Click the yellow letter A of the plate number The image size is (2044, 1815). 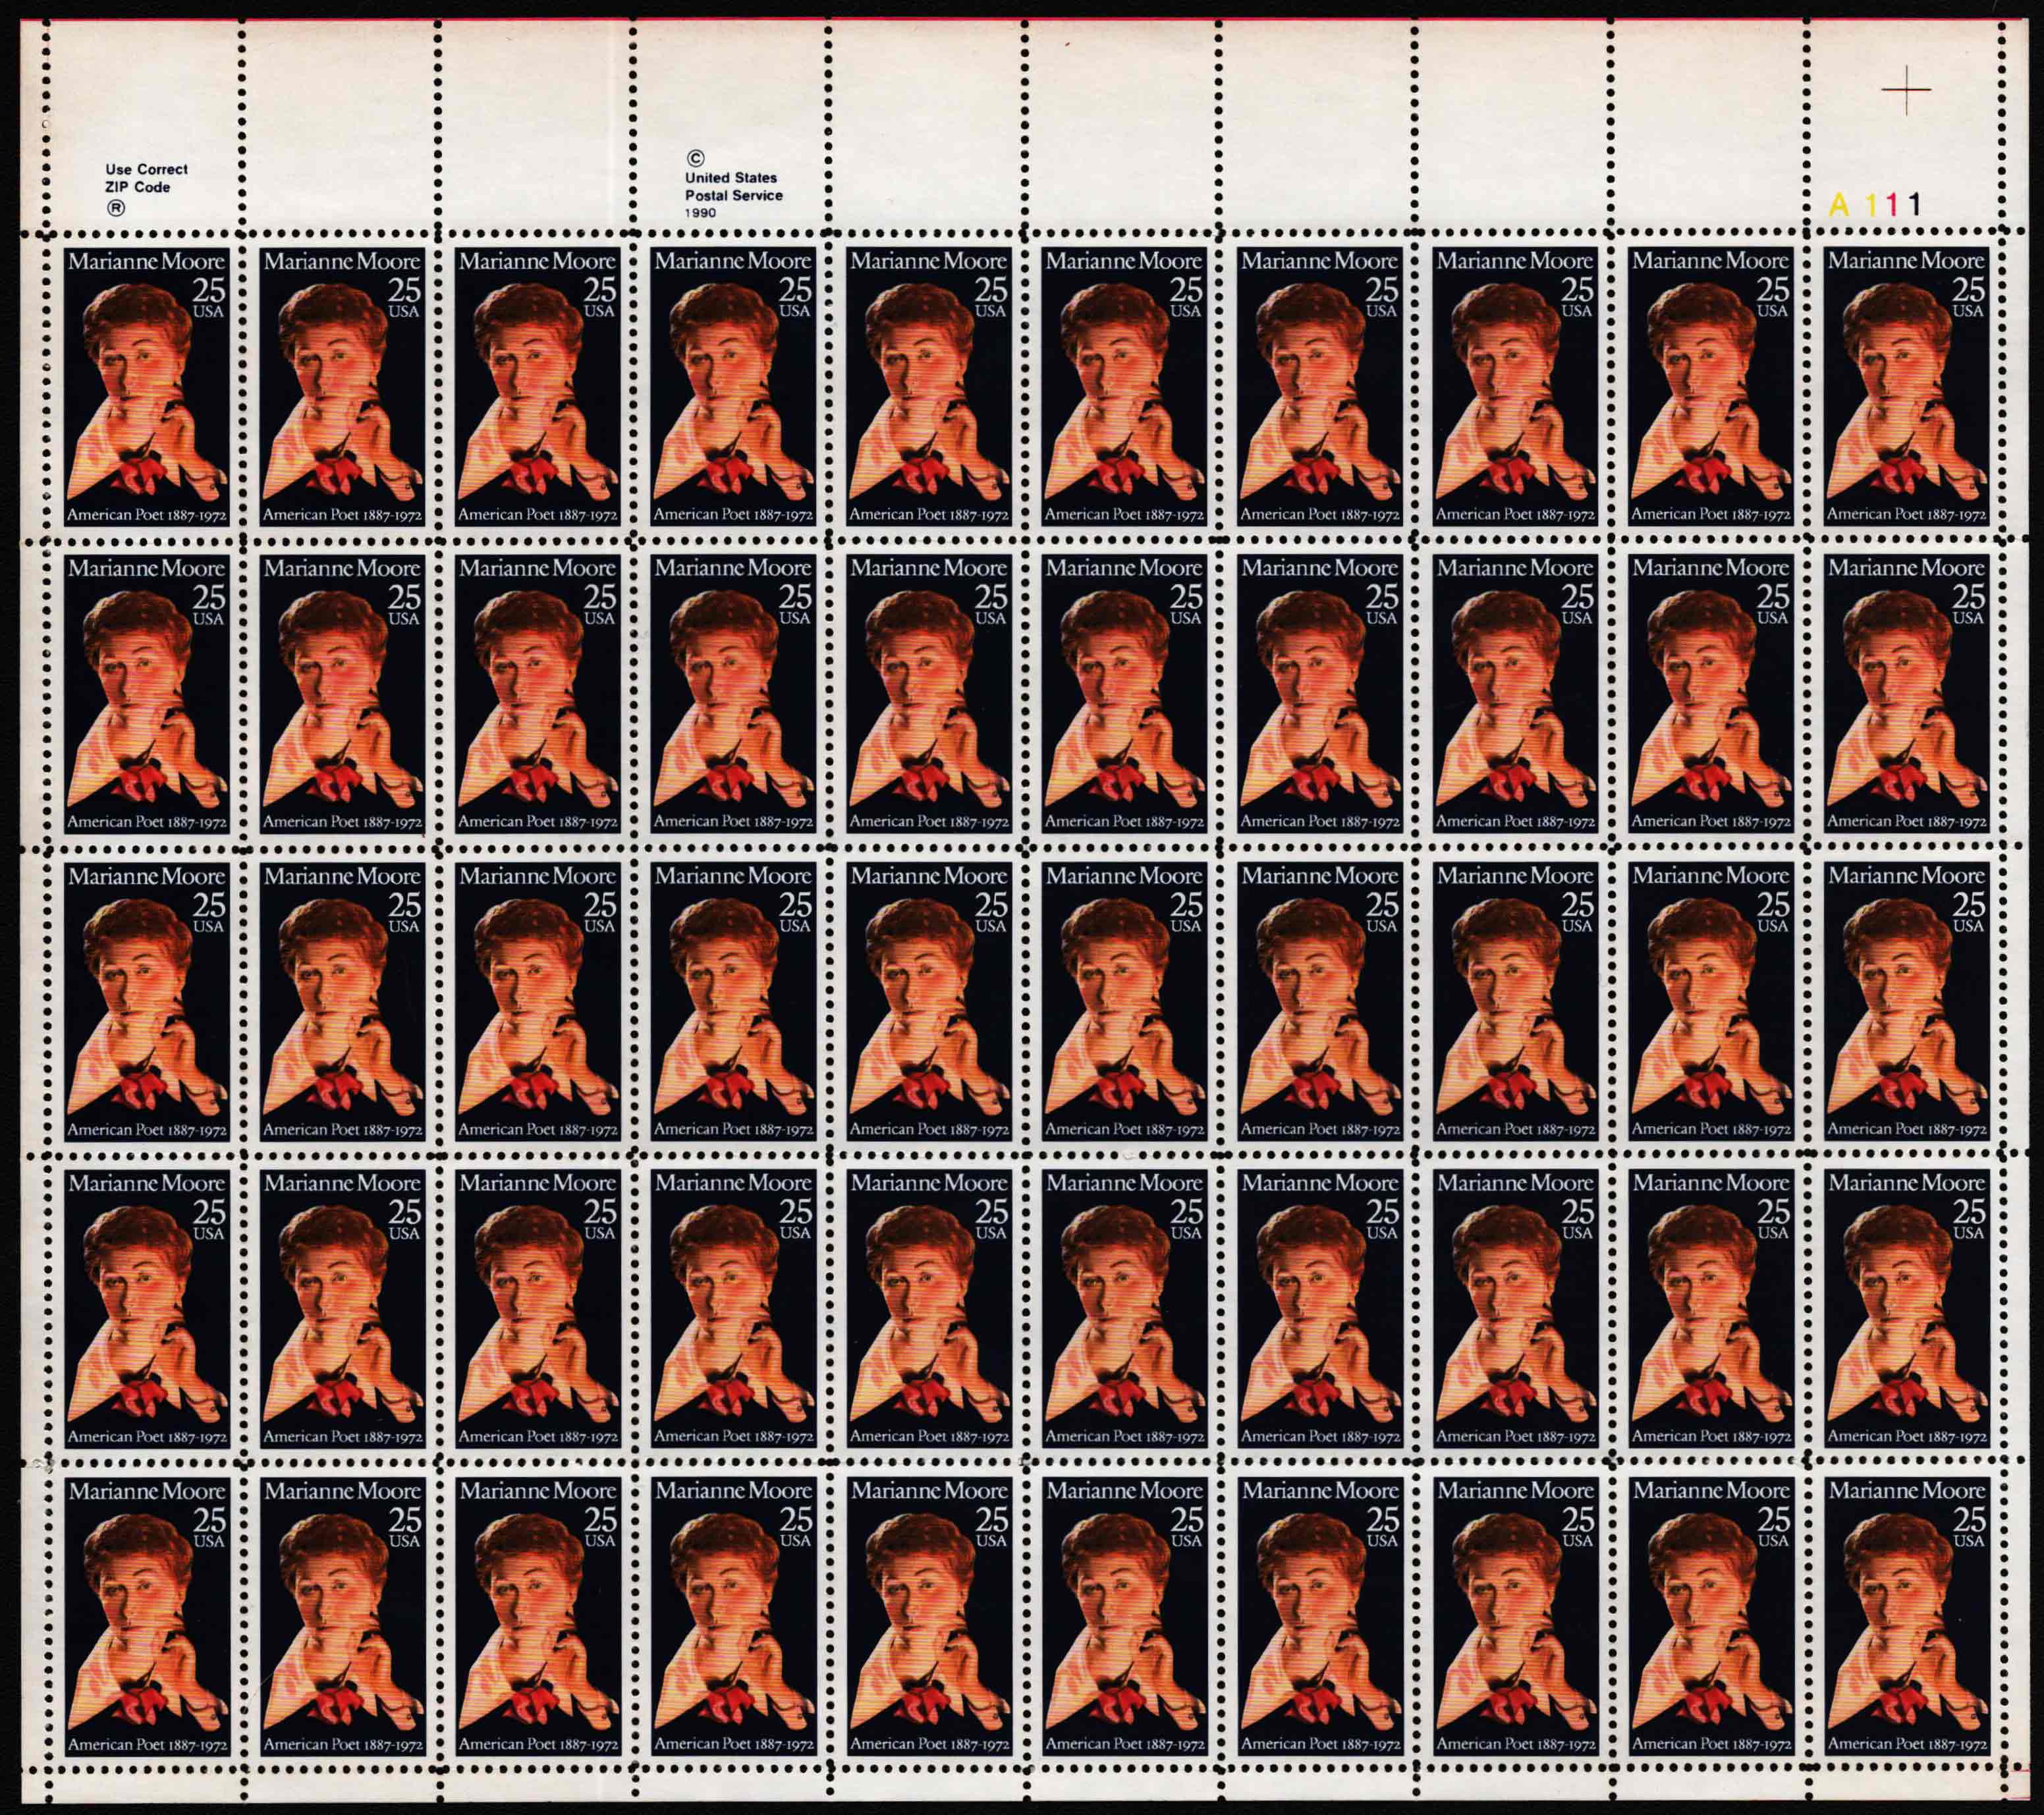[x=1838, y=205]
